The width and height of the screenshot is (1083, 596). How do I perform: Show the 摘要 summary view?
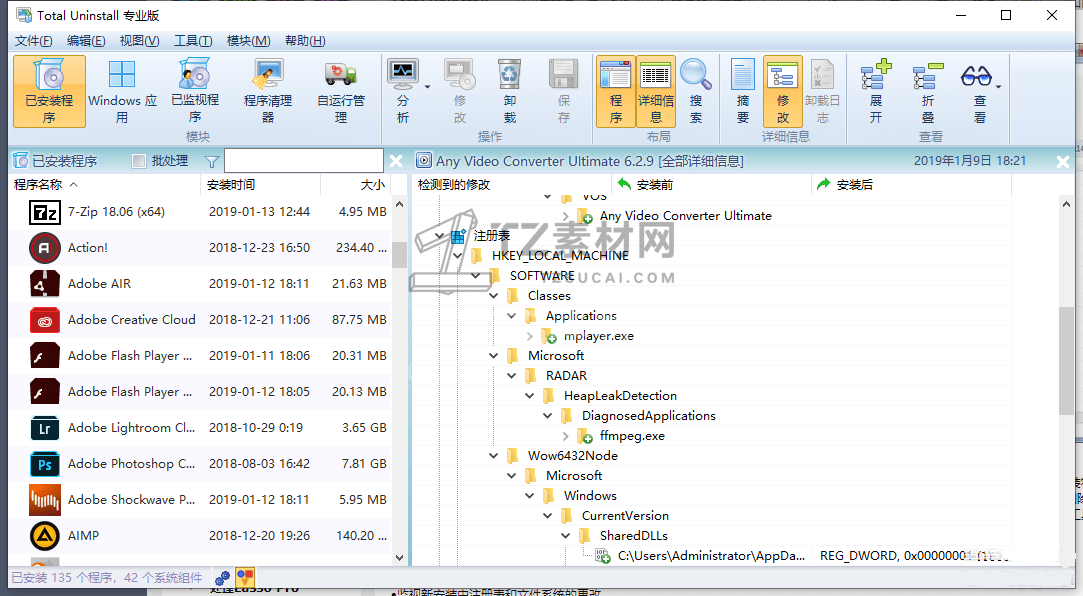click(742, 91)
